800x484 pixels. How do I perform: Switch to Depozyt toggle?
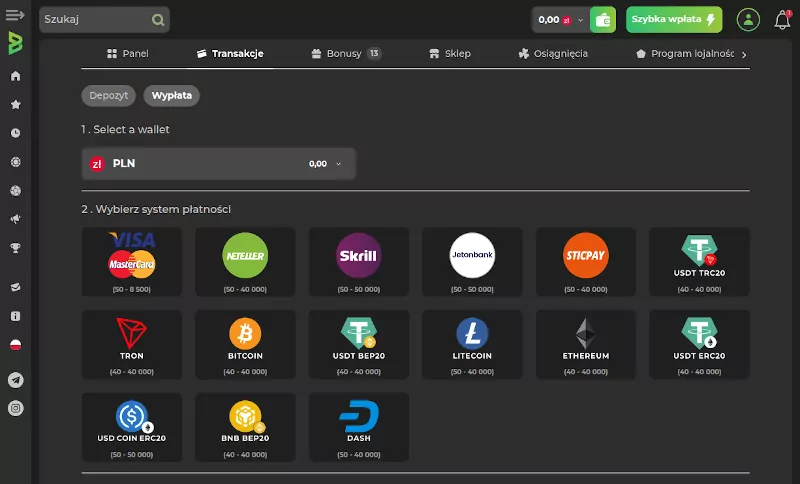(108, 95)
